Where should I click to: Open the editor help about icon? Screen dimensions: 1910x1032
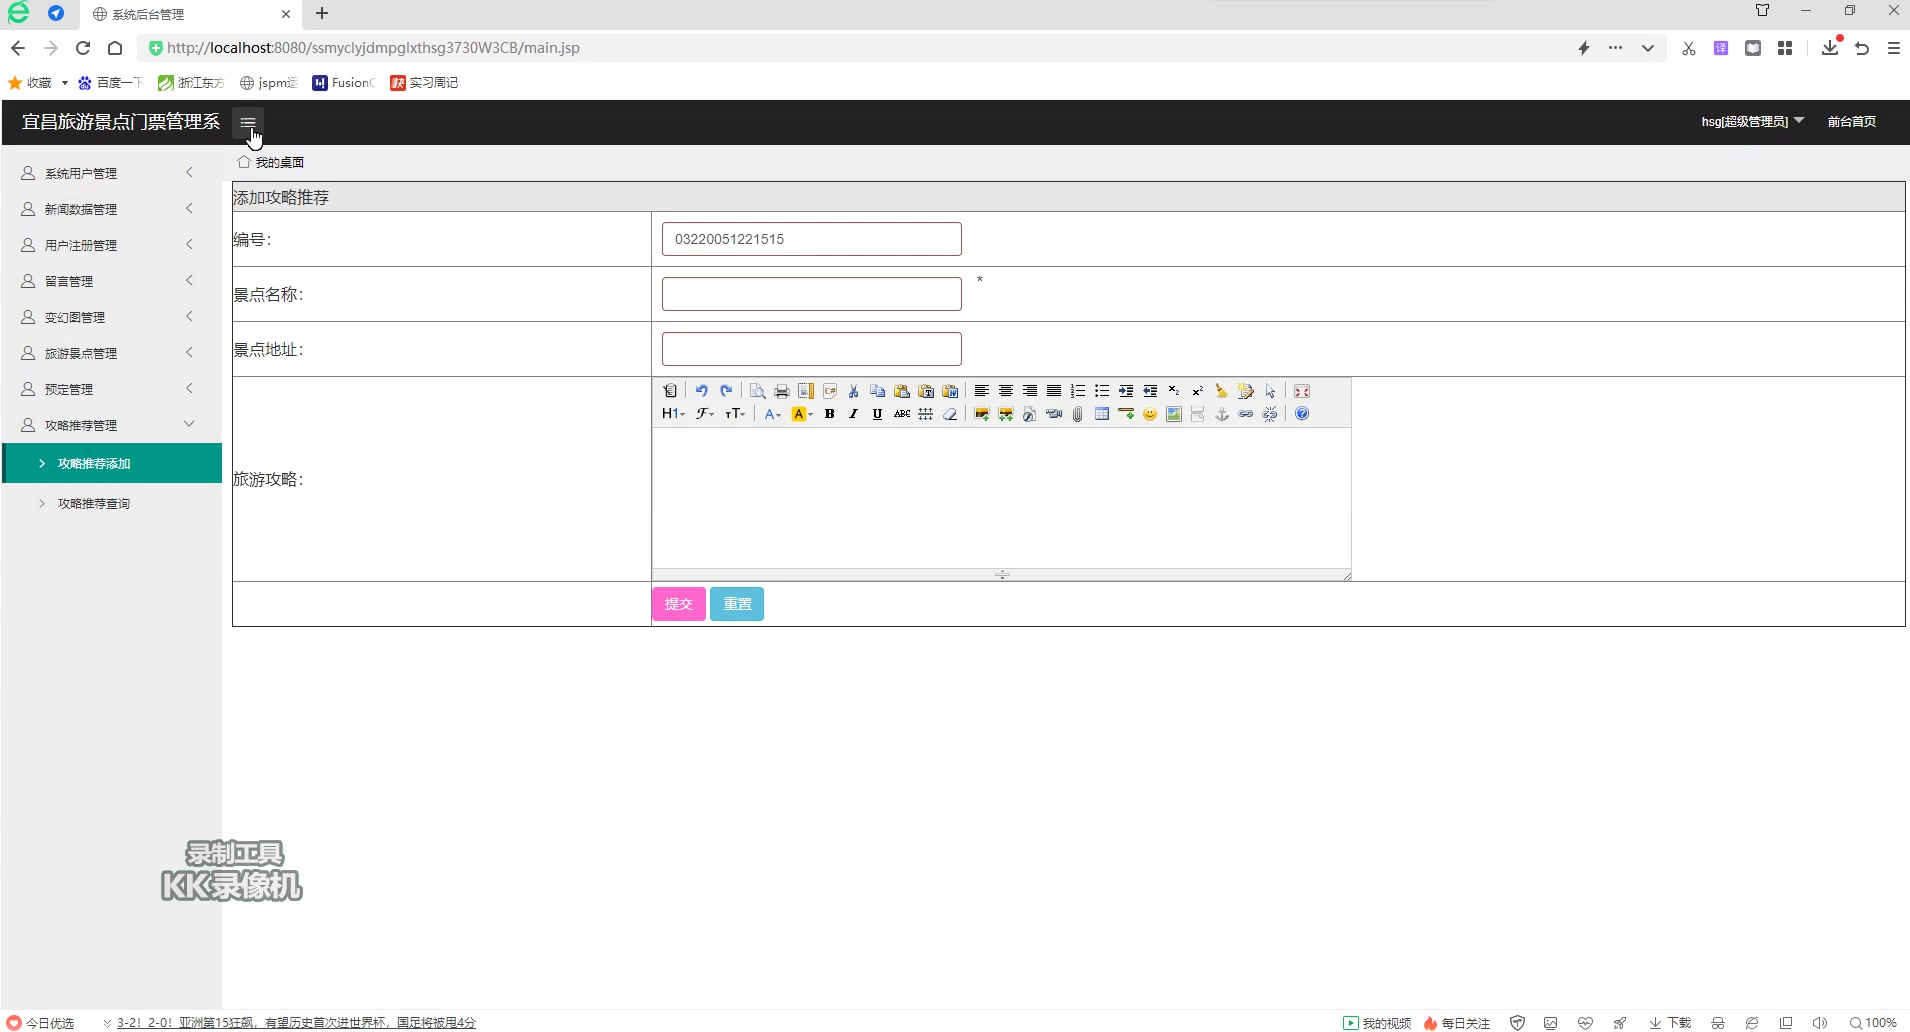(x=1302, y=414)
